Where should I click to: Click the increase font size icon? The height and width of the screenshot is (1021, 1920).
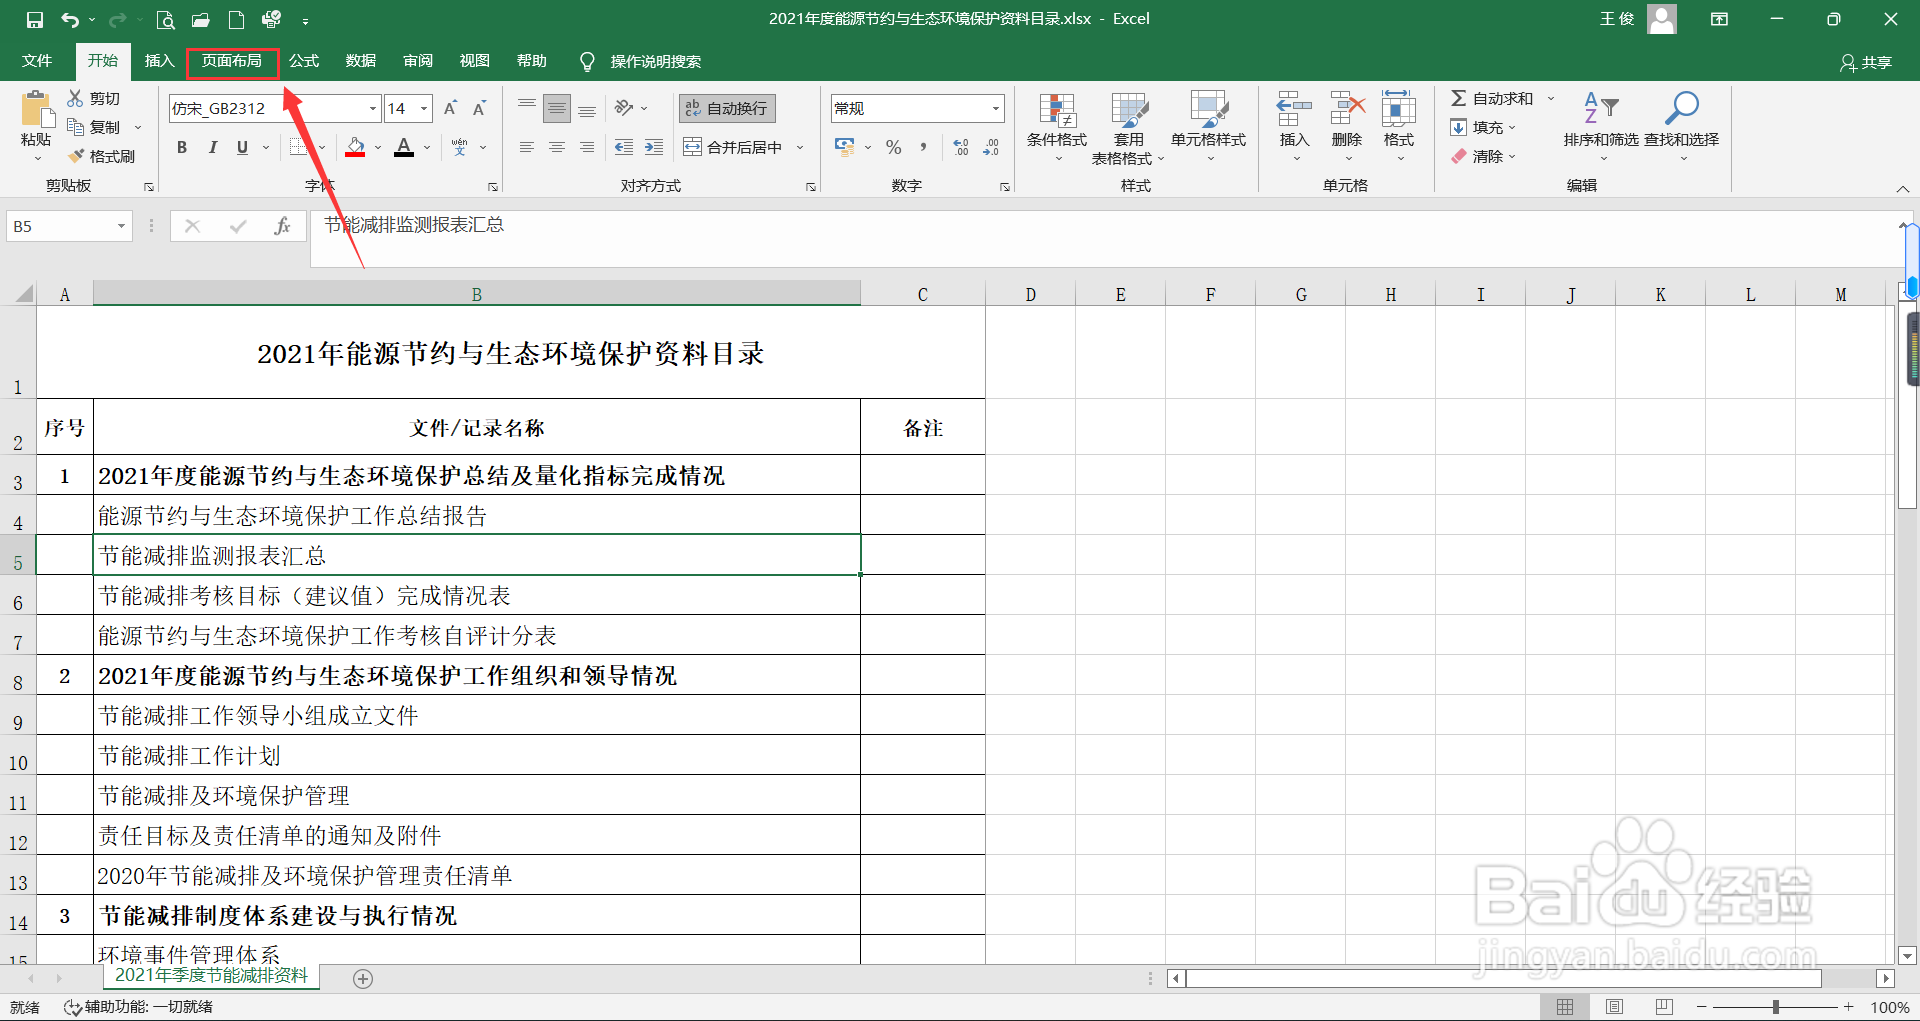click(x=450, y=107)
